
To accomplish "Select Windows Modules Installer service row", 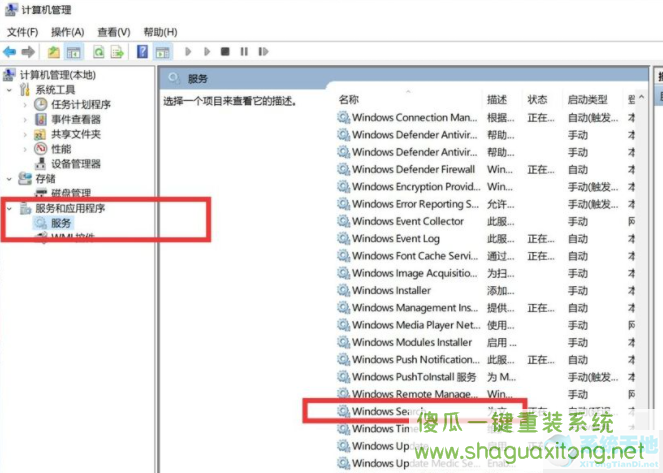I will [x=486, y=342].
